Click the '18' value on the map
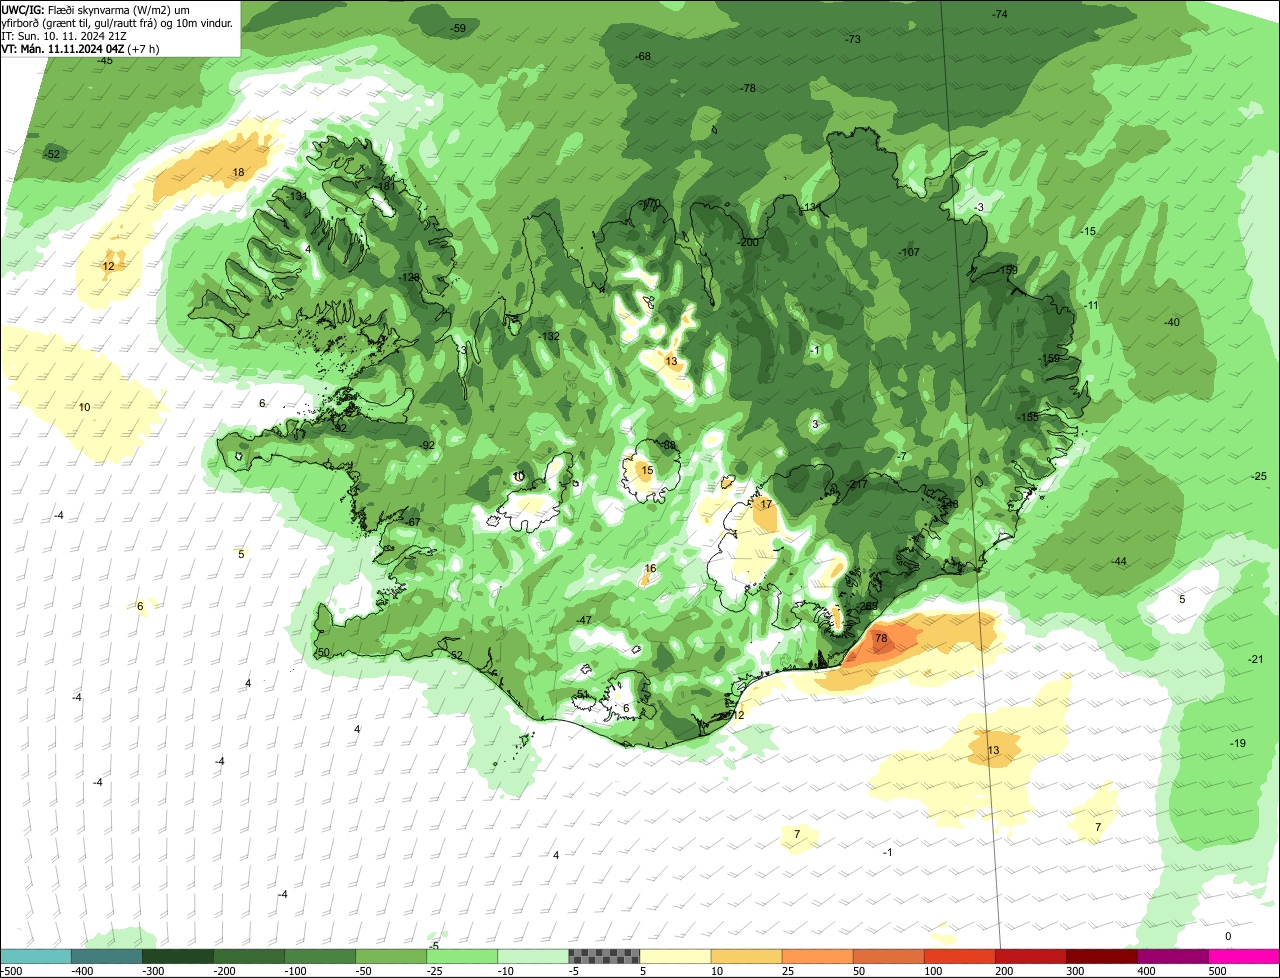 pos(238,173)
